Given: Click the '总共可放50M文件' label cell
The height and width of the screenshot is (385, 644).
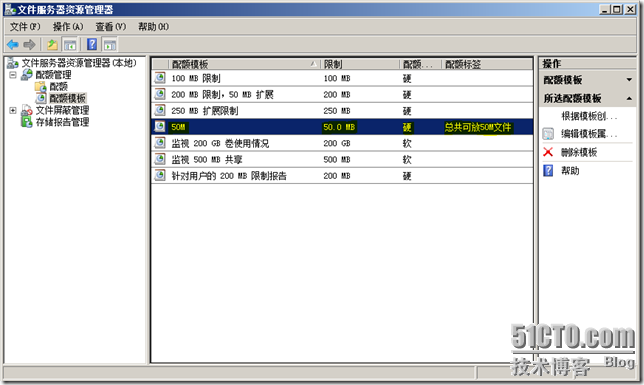Looking at the screenshot, I should coord(478,127).
